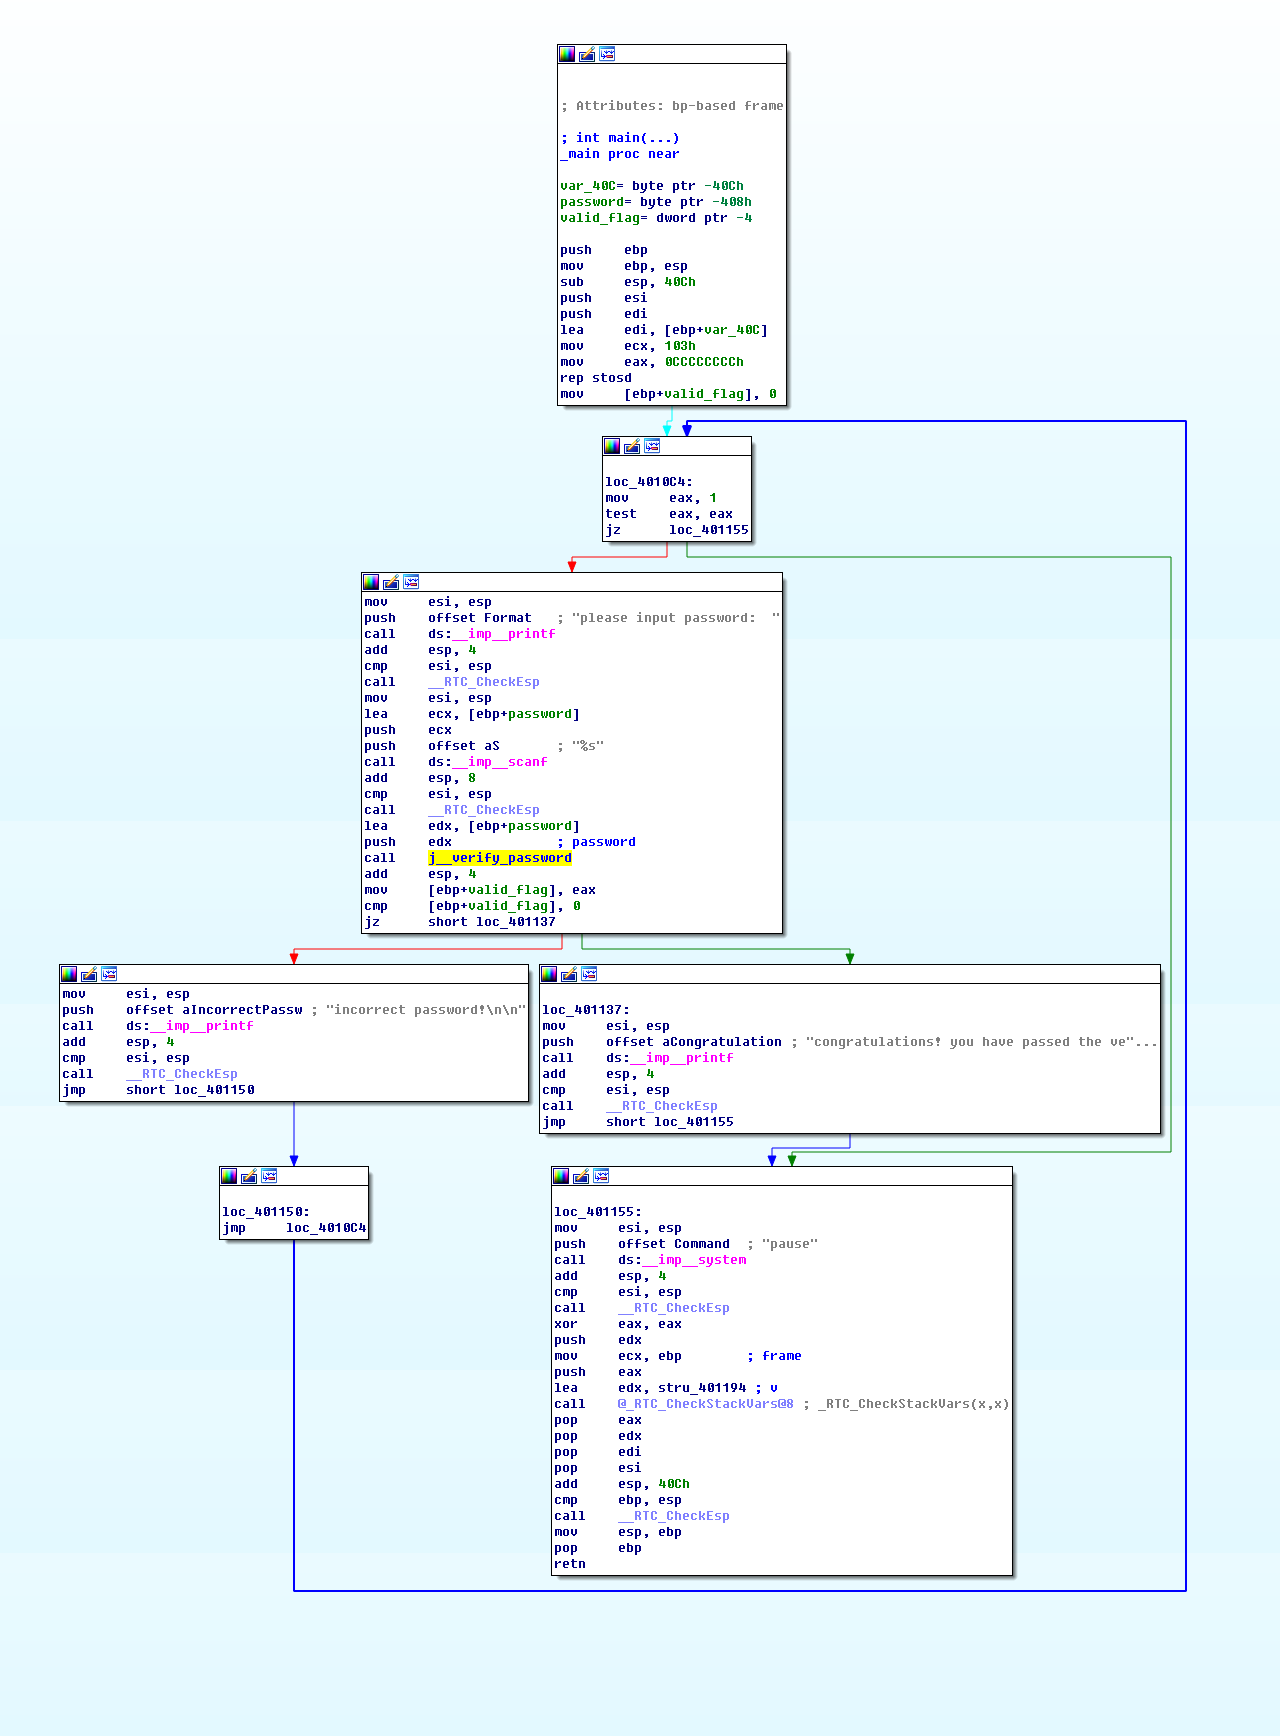Click the 'congratulations' string comment
The height and width of the screenshot is (1736, 1280).
974,1042
